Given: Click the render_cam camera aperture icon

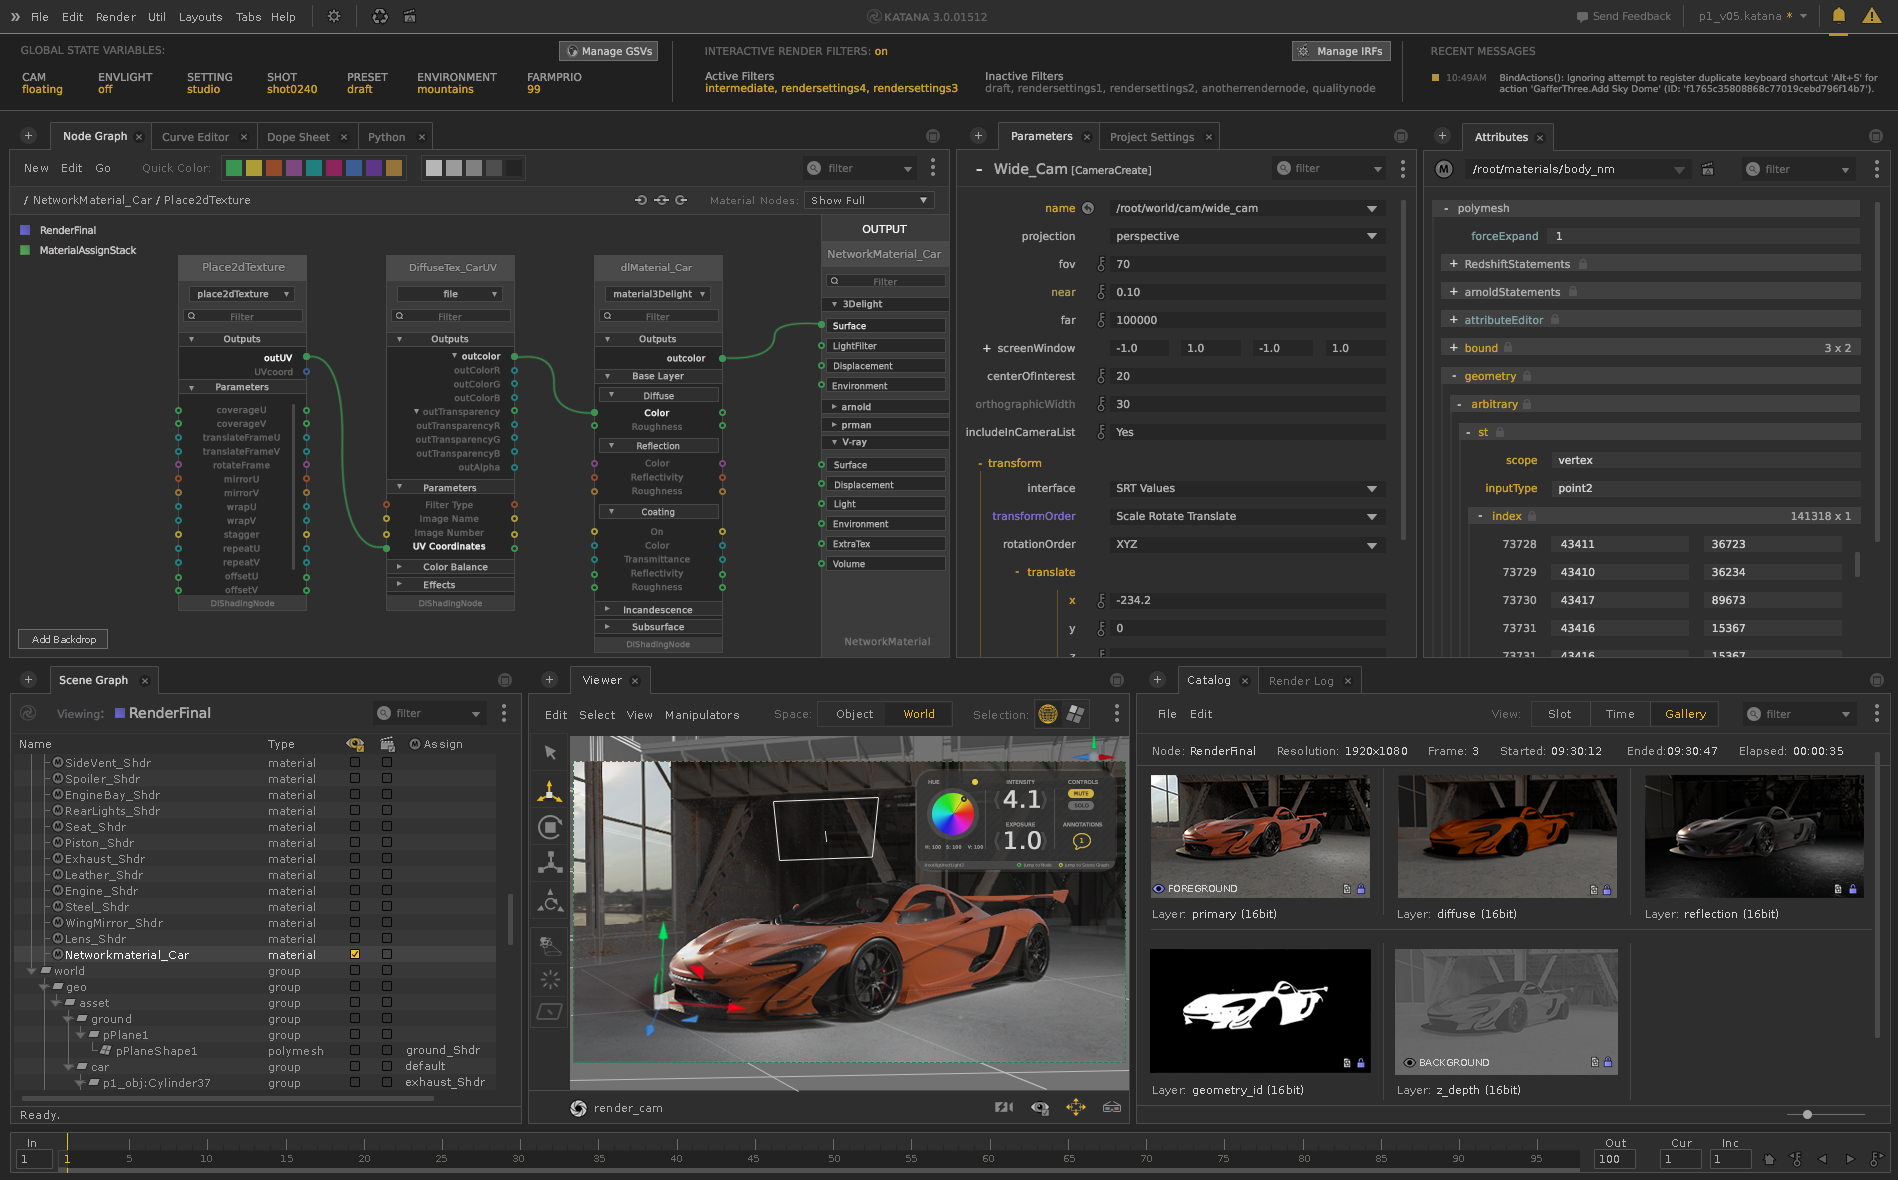Looking at the screenshot, I should [578, 1108].
